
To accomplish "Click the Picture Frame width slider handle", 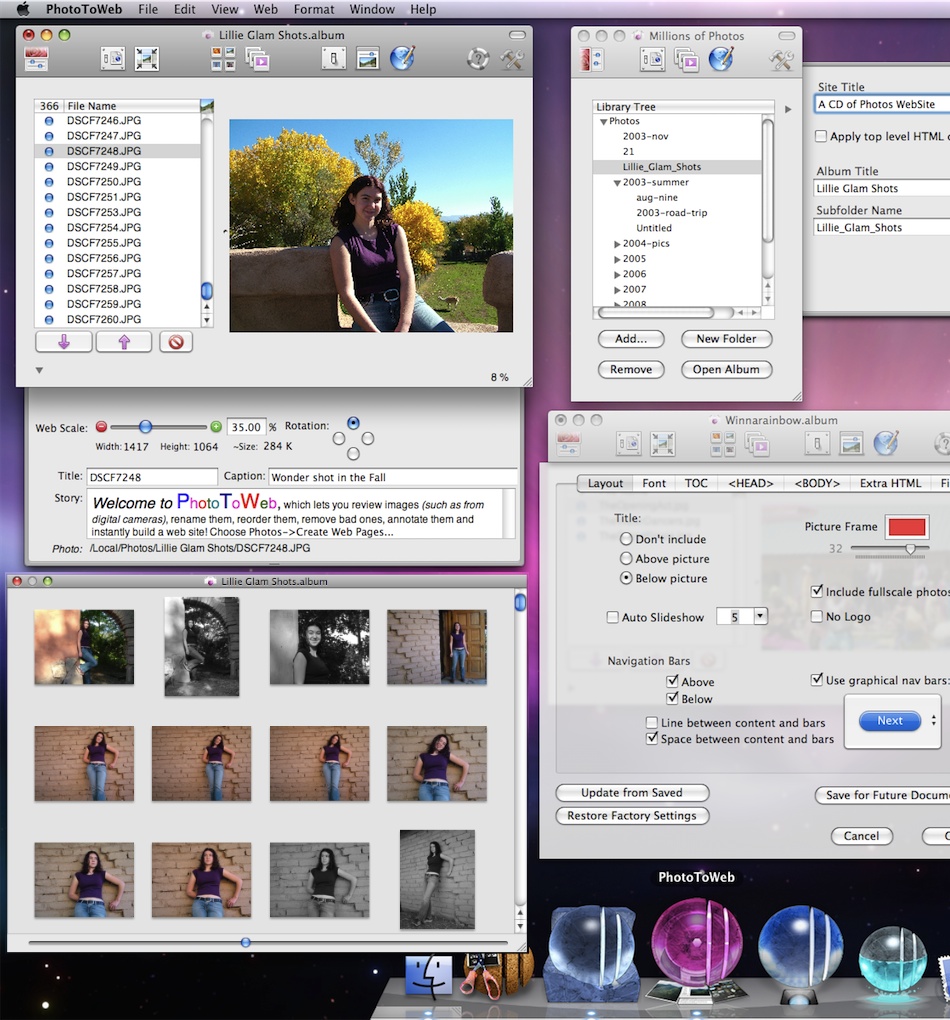I will pos(910,549).
